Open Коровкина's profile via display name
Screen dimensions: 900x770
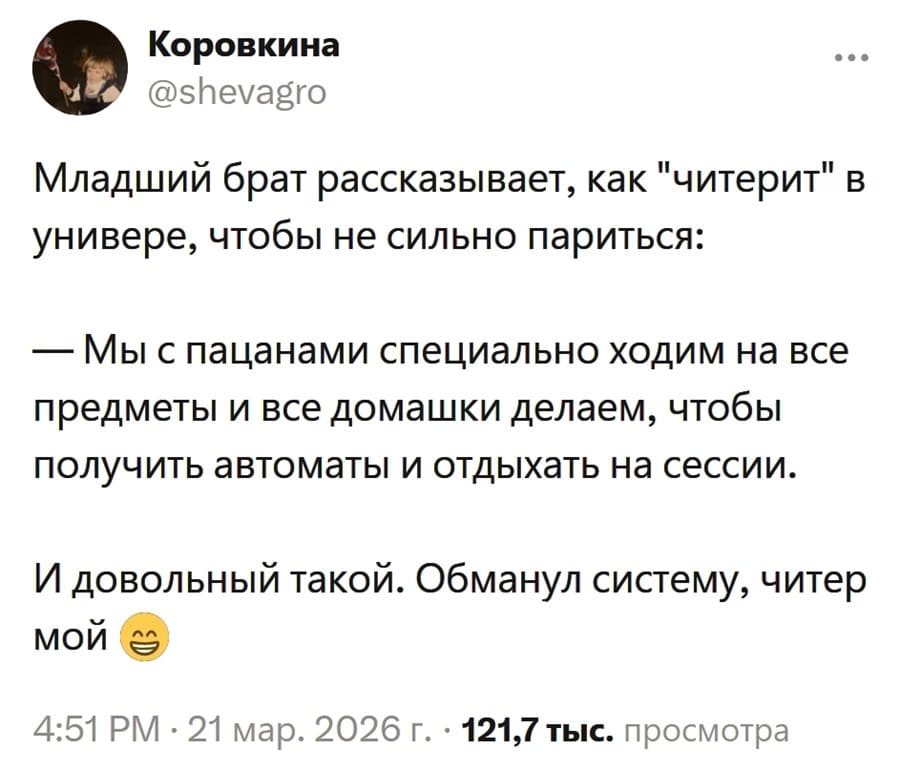coord(244,44)
